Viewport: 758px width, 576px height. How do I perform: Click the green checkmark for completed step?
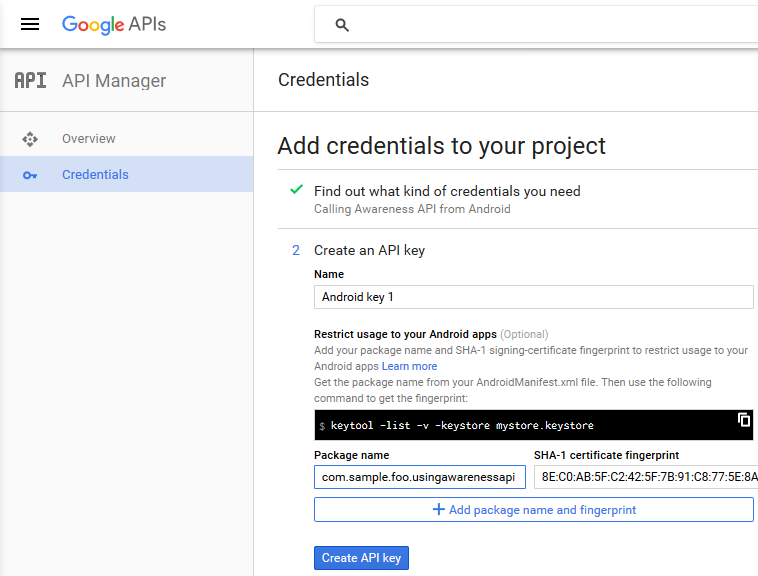point(296,190)
